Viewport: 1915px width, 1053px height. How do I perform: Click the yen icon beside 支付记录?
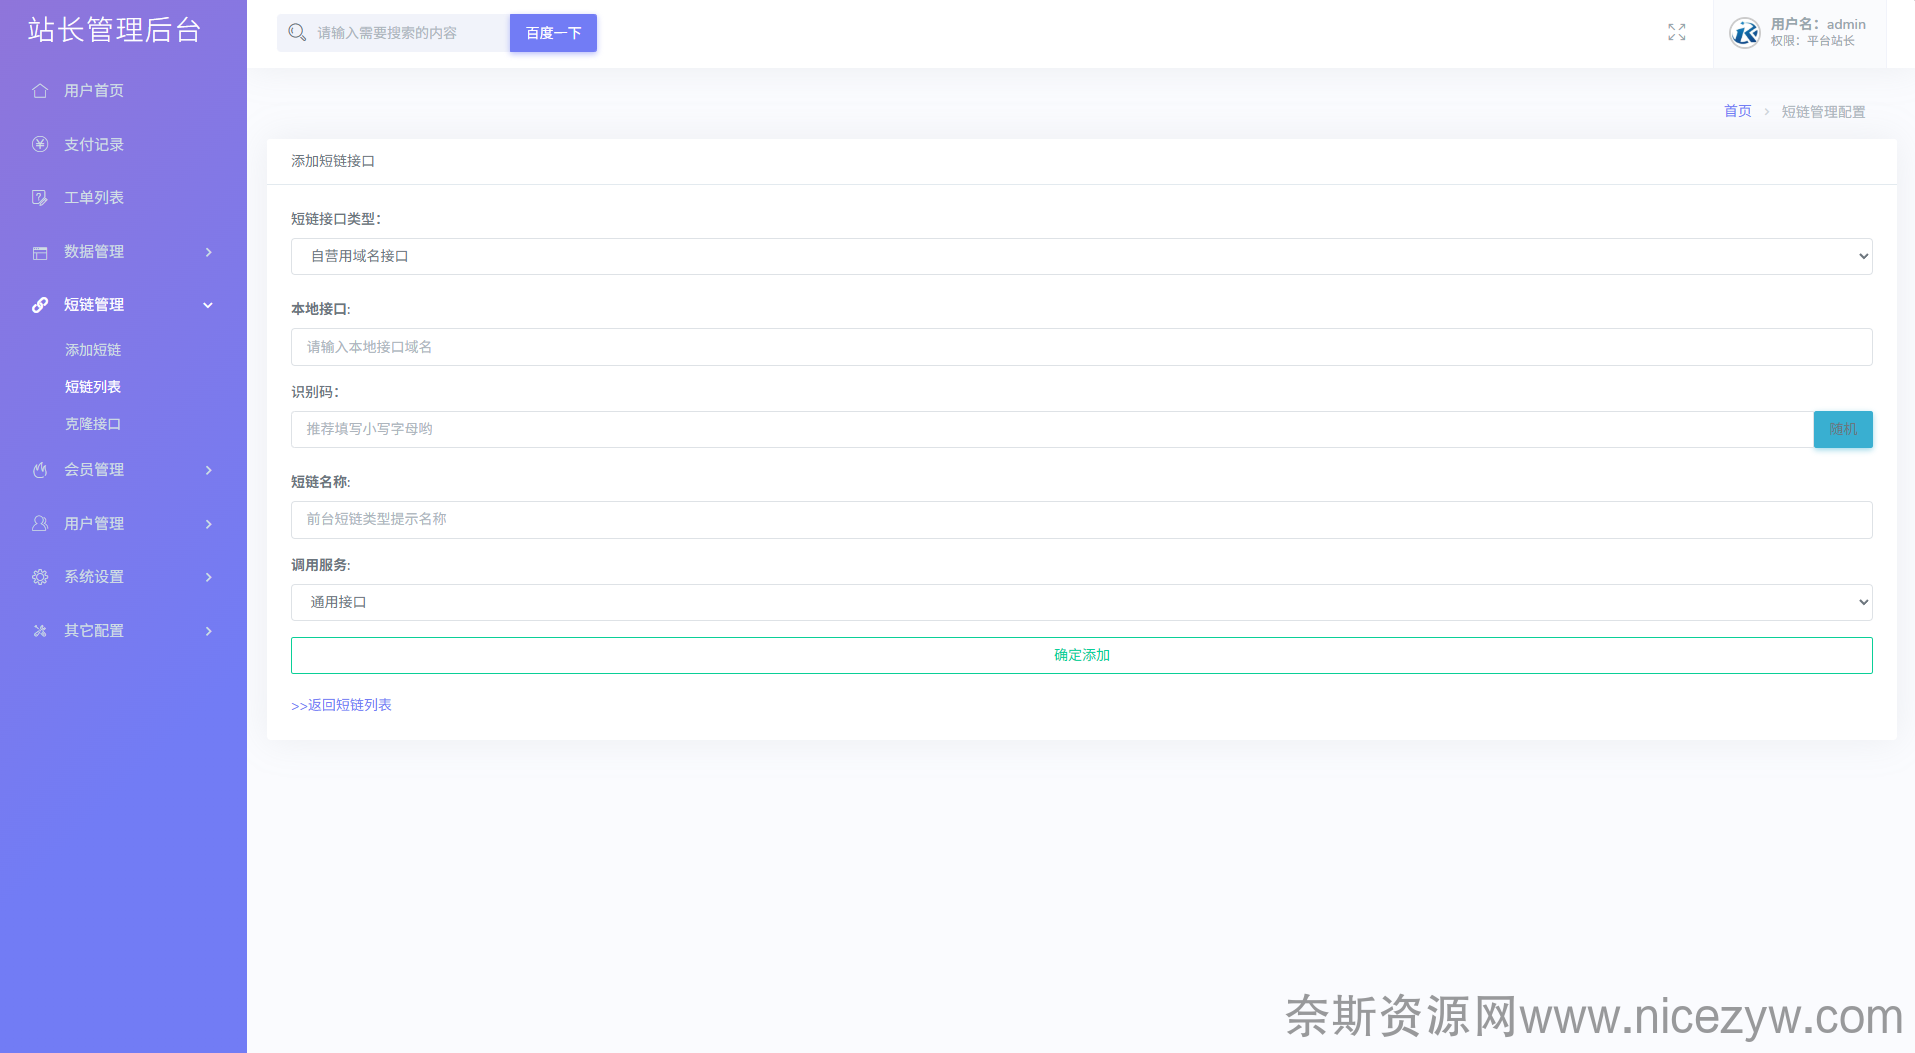40,144
